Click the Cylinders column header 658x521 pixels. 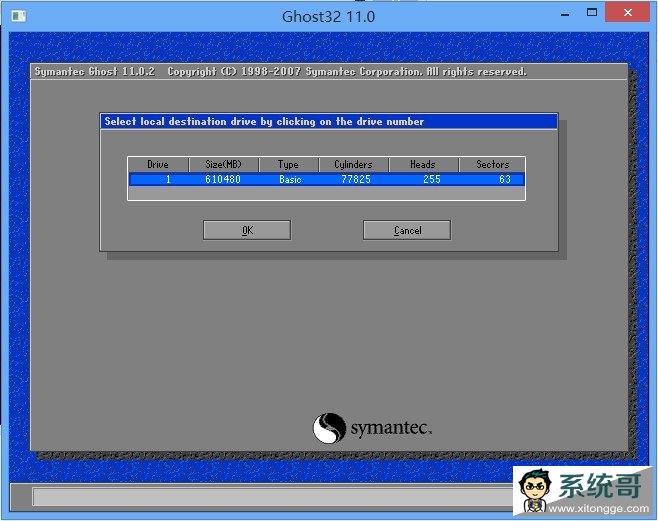354,164
